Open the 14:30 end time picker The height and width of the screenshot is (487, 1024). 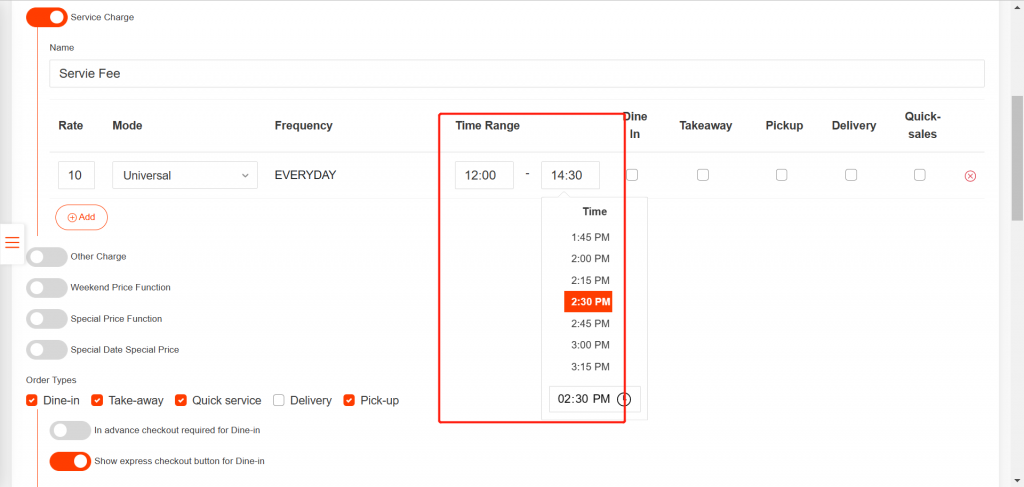[x=570, y=175]
